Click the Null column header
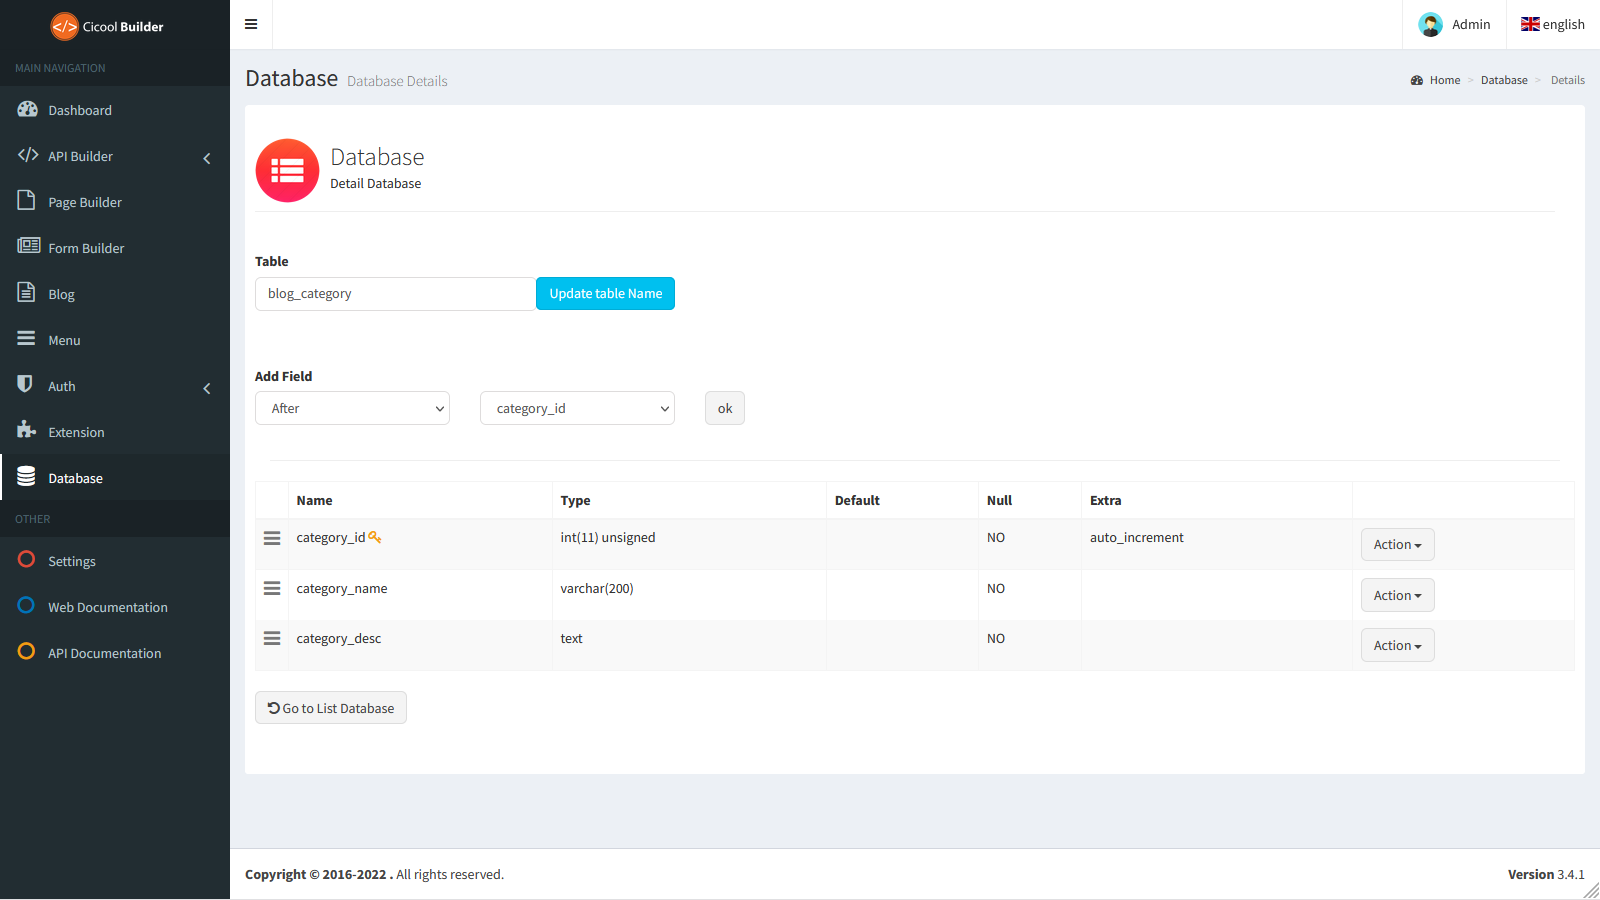The image size is (1600, 900). (999, 500)
